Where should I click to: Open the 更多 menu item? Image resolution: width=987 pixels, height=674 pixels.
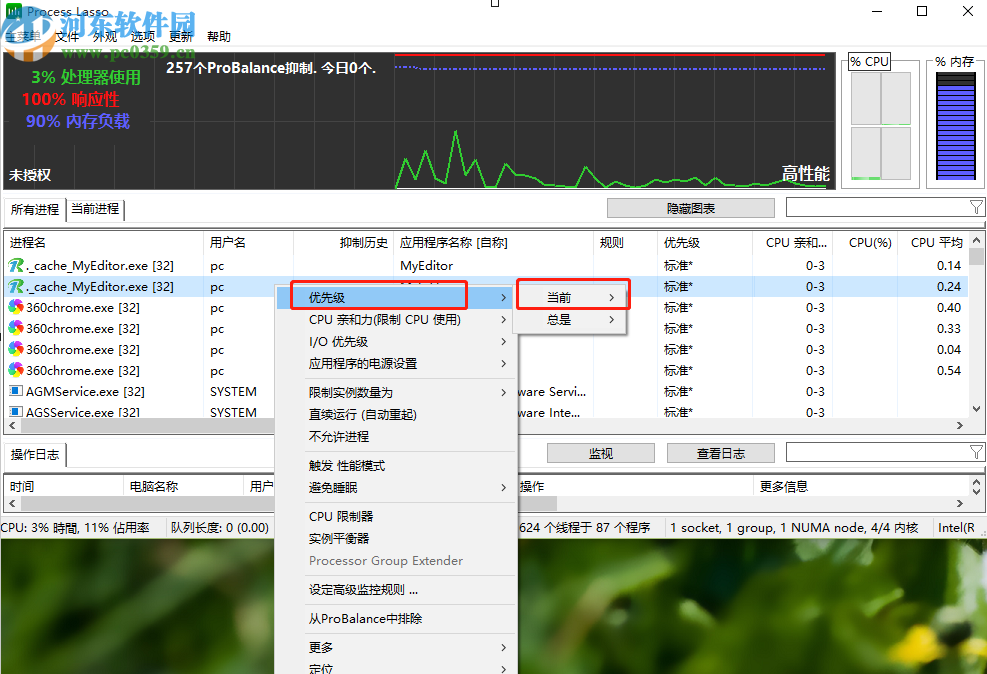coord(397,647)
